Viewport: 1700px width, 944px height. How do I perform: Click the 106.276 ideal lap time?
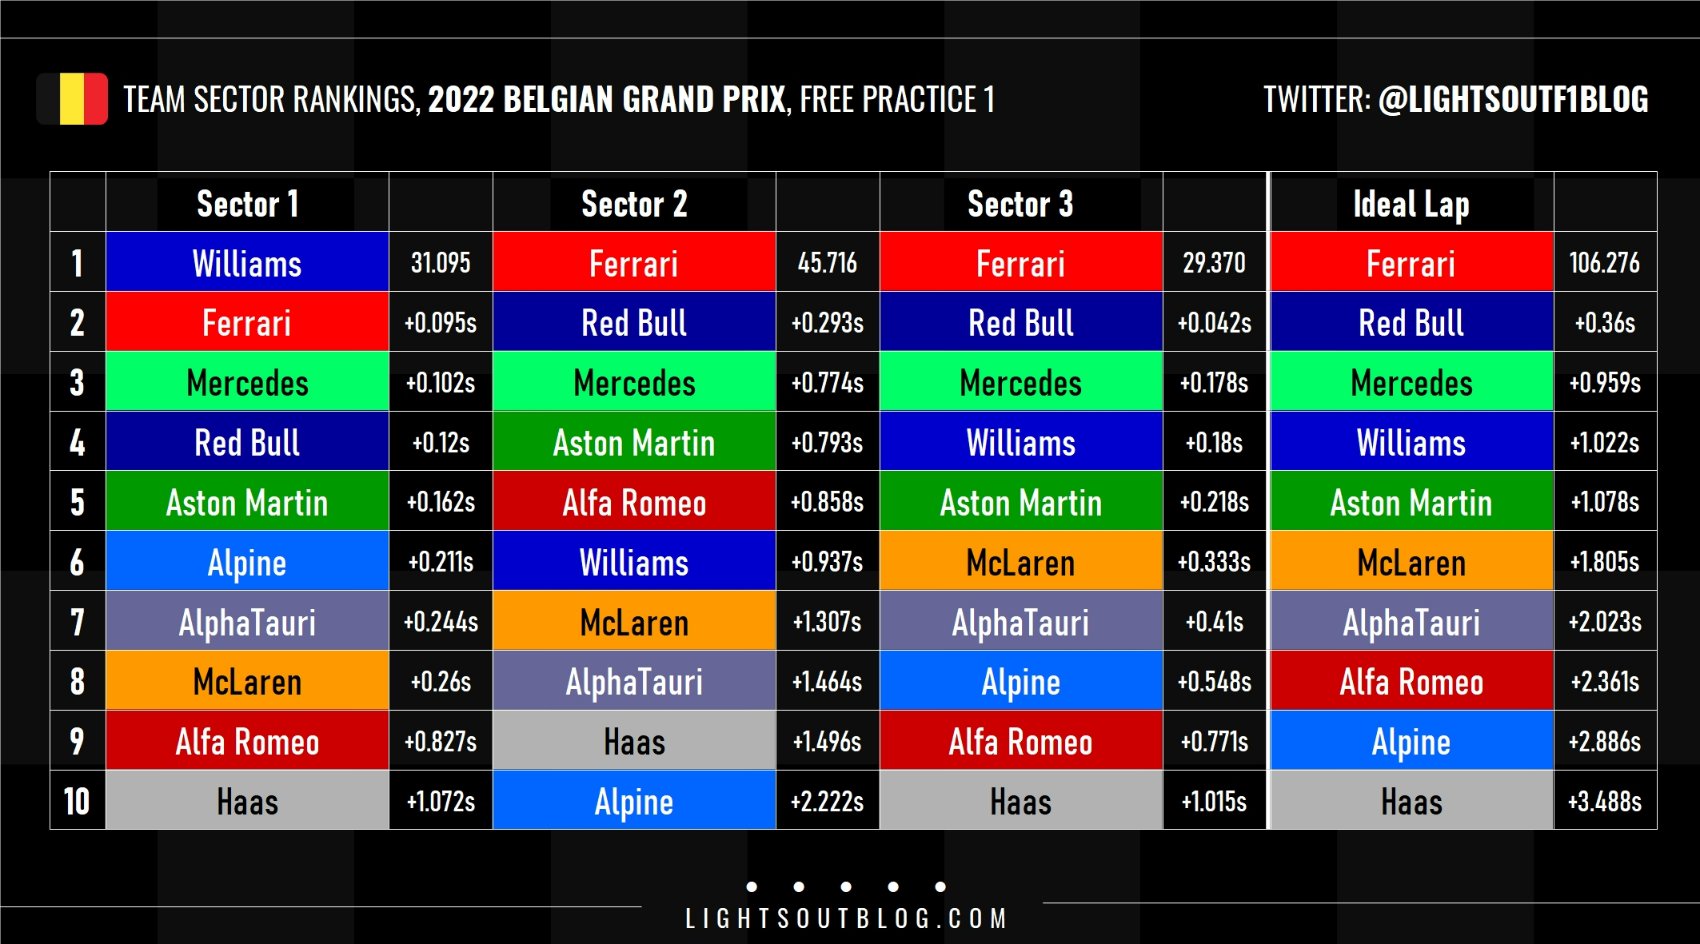[1604, 263]
